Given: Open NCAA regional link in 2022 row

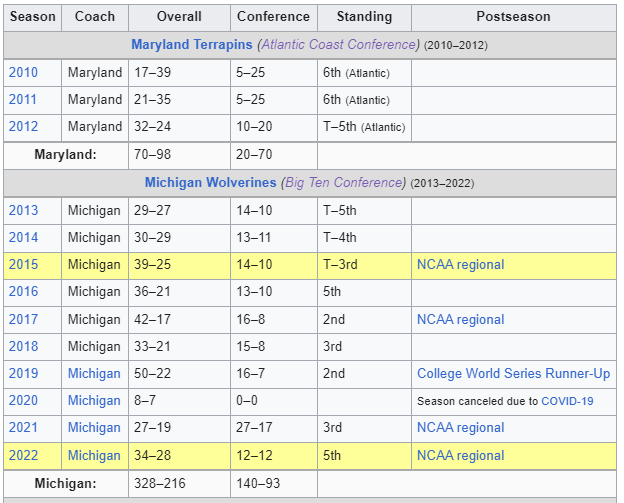Looking at the screenshot, I should 460,455.
